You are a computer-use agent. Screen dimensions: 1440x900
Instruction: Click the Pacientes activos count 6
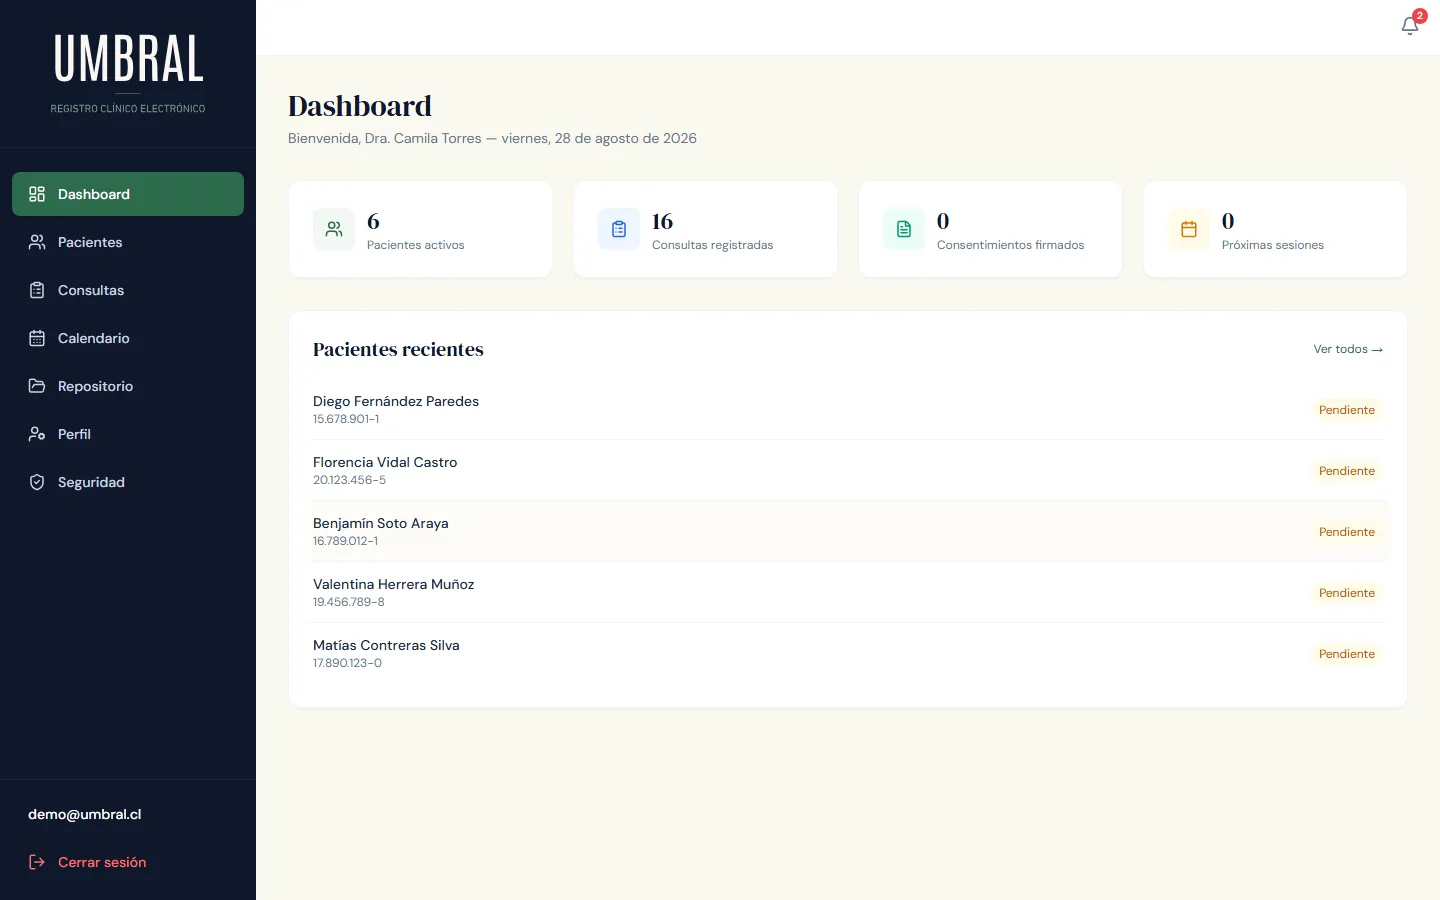tap(373, 221)
